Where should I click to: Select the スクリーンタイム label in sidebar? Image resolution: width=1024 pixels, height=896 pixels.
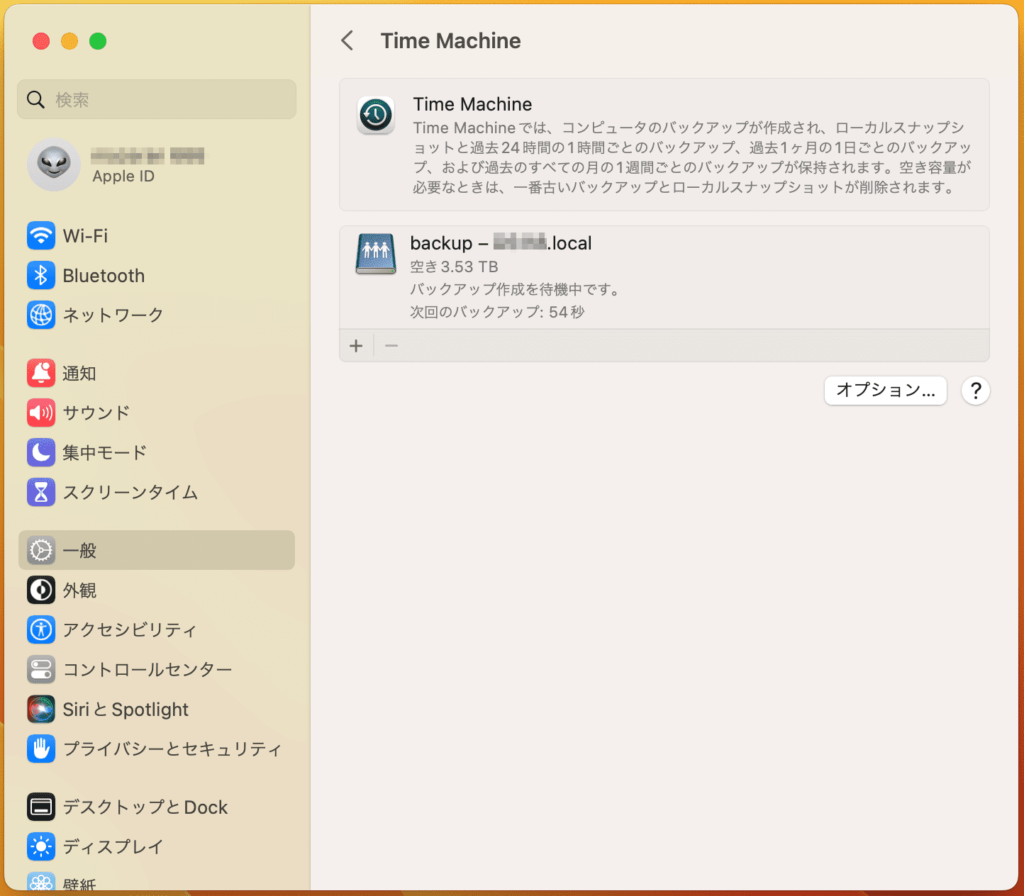(130, 492)
